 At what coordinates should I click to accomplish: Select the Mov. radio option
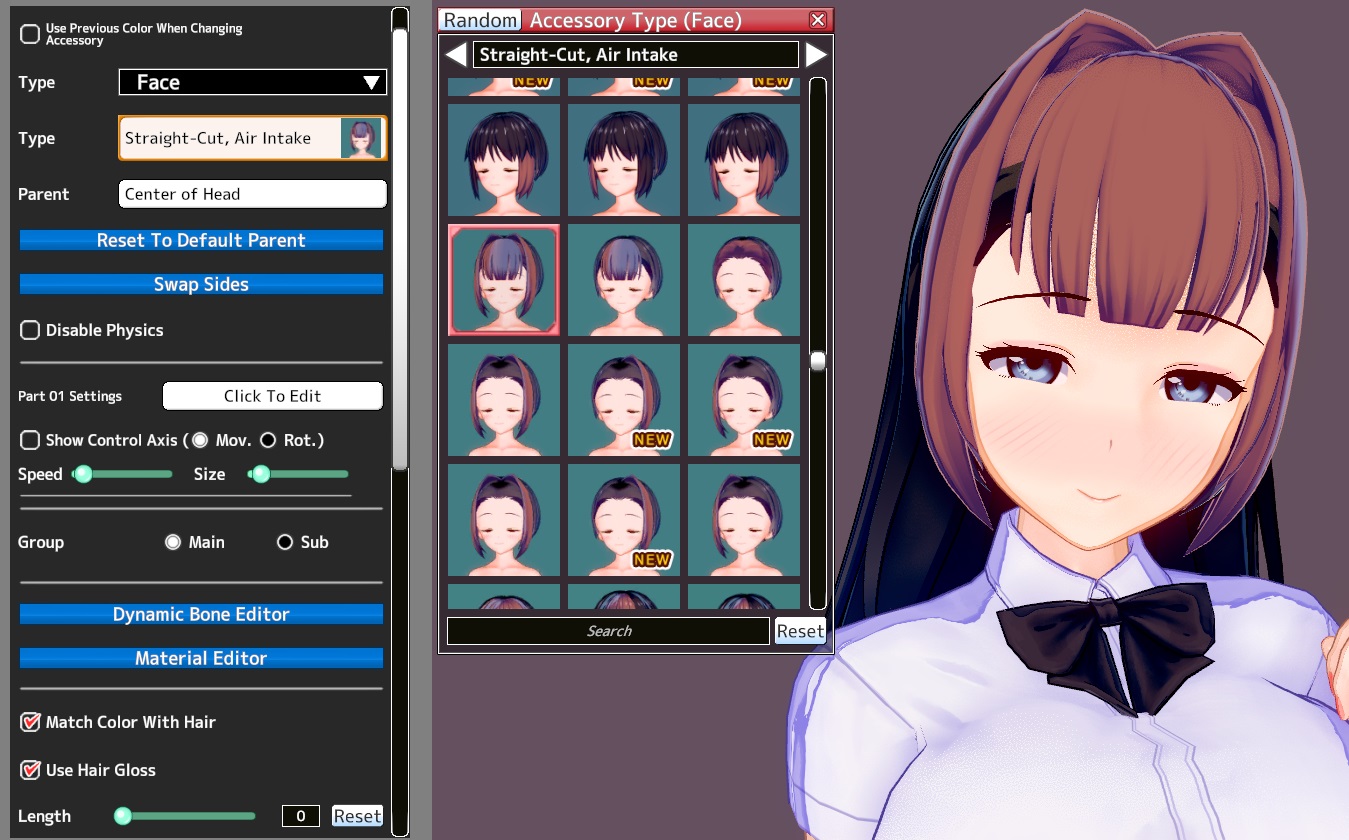click(x=200, y=440)
